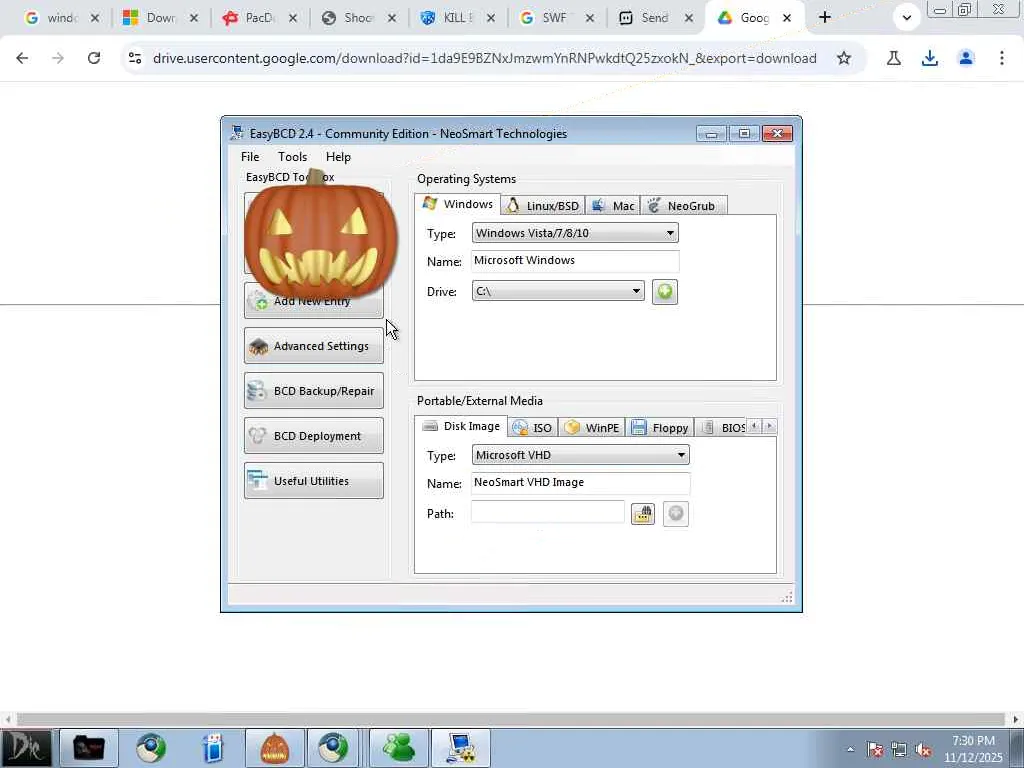Click the Microsoft Windows name field
The width and height of the screenshot is (1024, 768).
click(575, 261)
